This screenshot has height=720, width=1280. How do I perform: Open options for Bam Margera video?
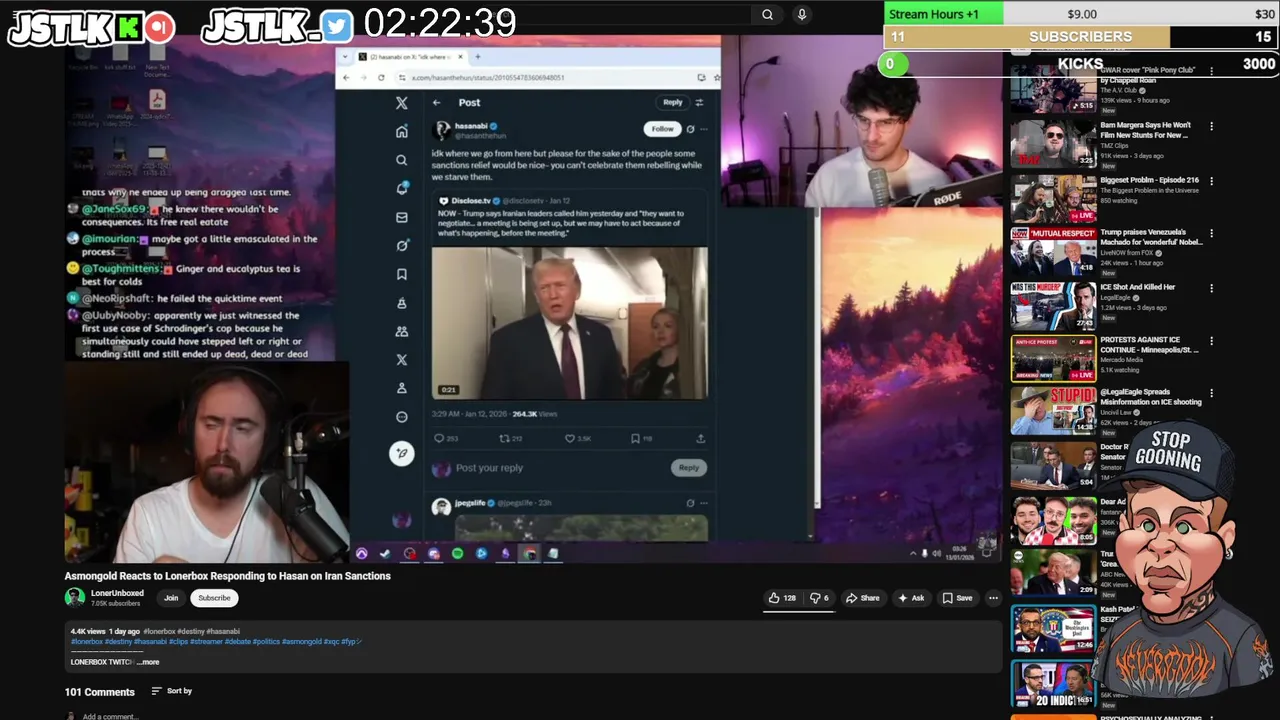[x=1211, y=127]
